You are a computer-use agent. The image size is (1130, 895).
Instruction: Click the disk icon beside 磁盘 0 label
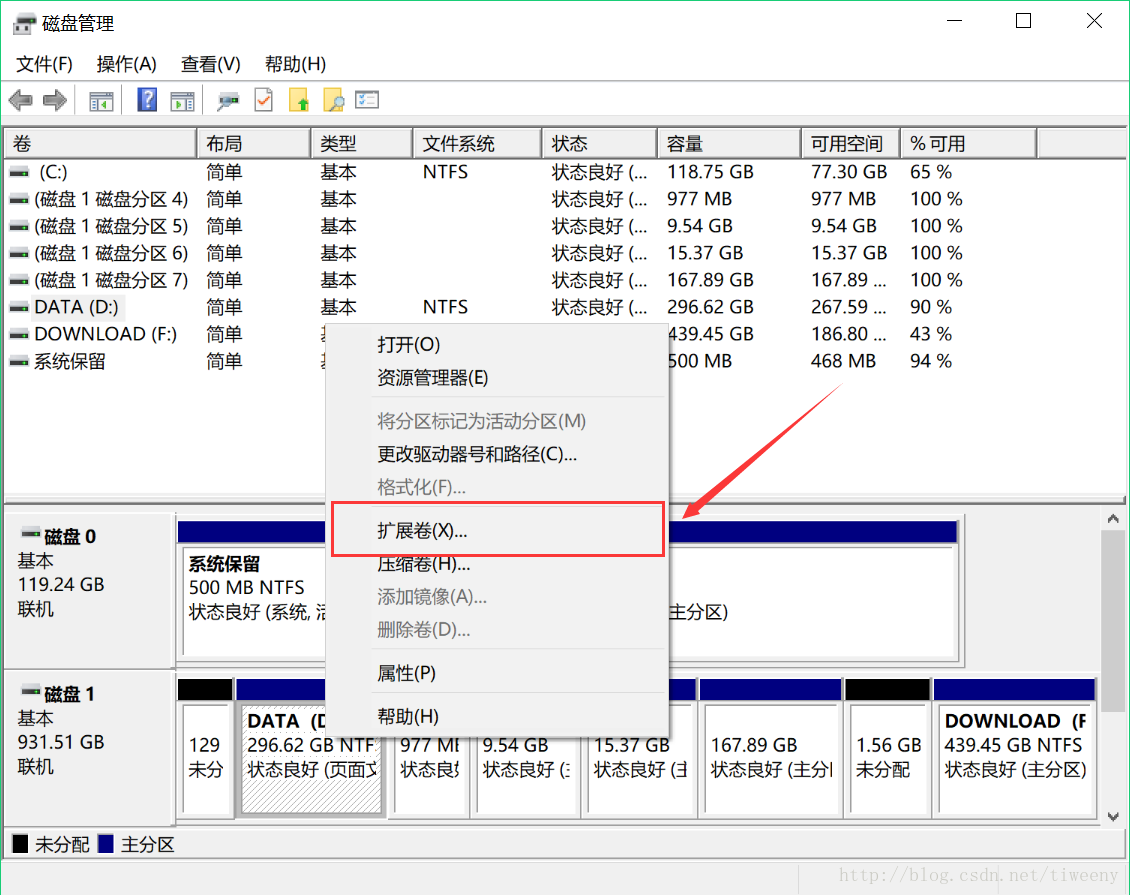tap(30, 534)
